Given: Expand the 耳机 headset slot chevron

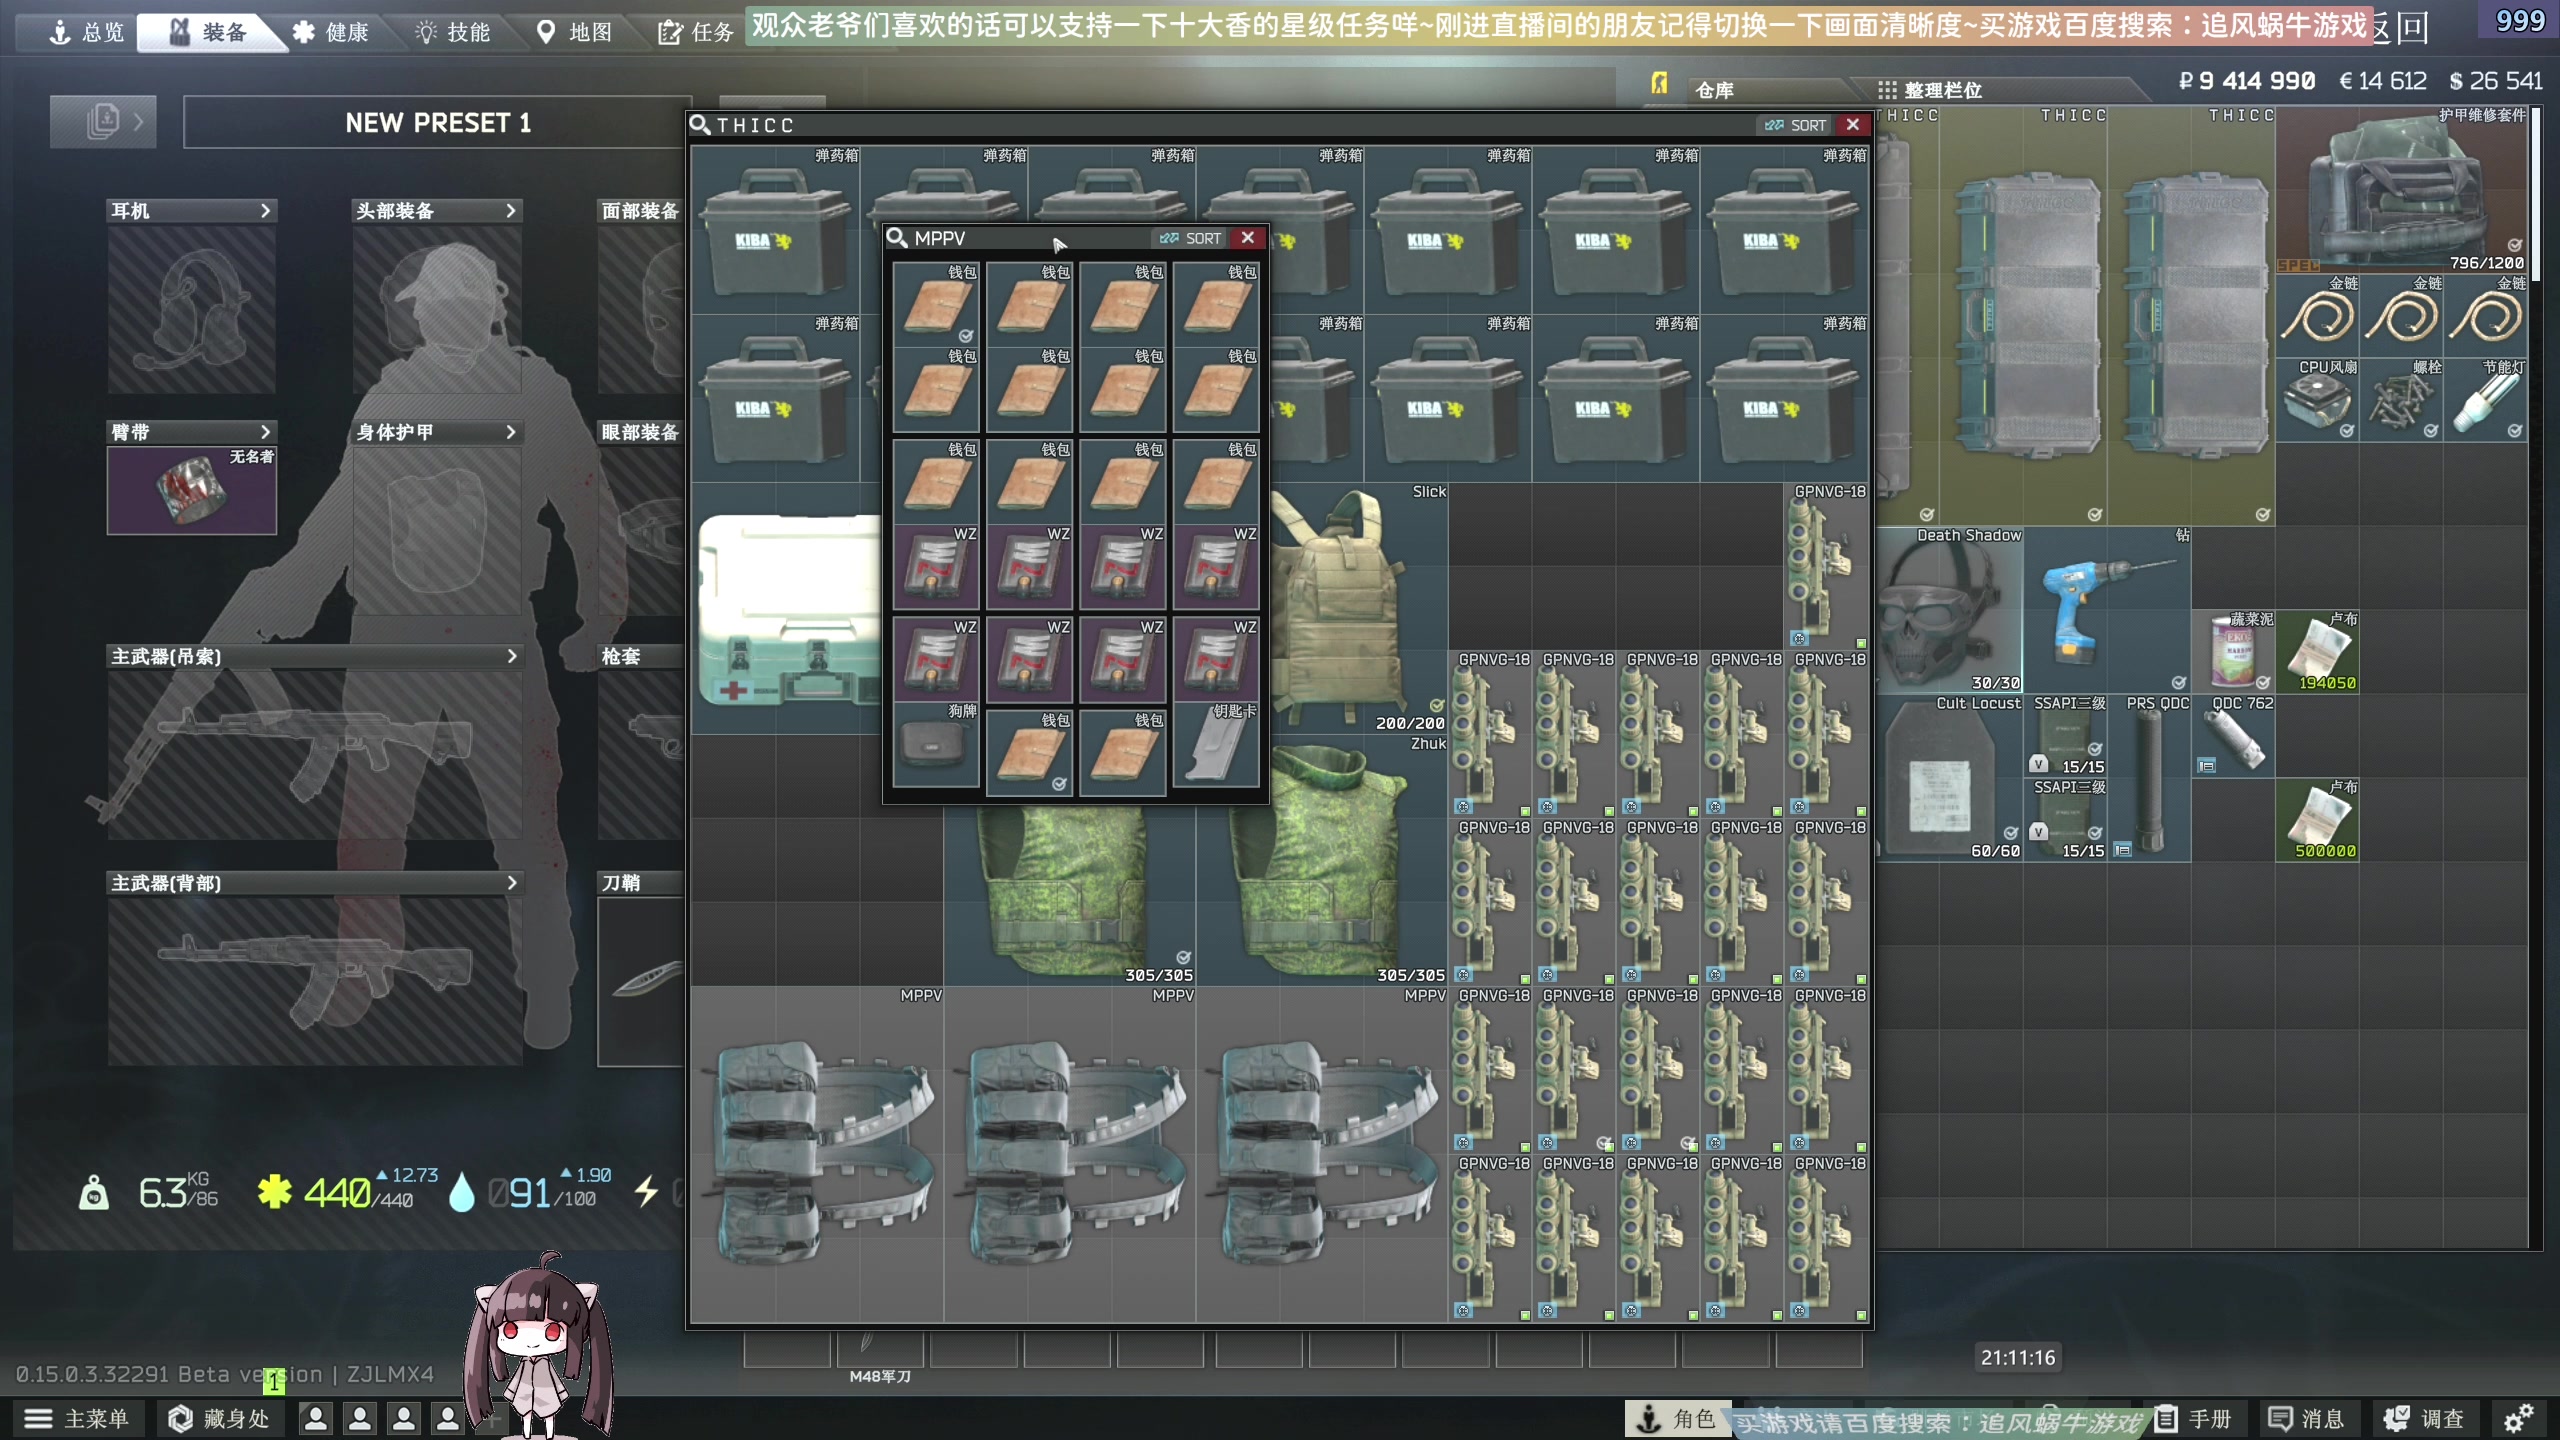Looking at the screenshot, I should point(265,210).
